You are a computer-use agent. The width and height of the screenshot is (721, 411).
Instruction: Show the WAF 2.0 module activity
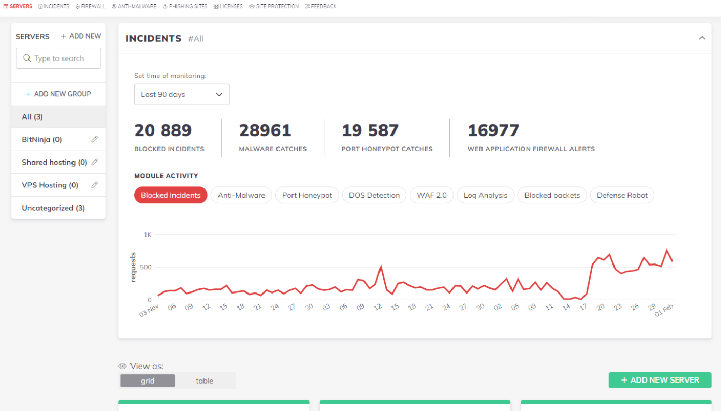(x=431, y=195)
